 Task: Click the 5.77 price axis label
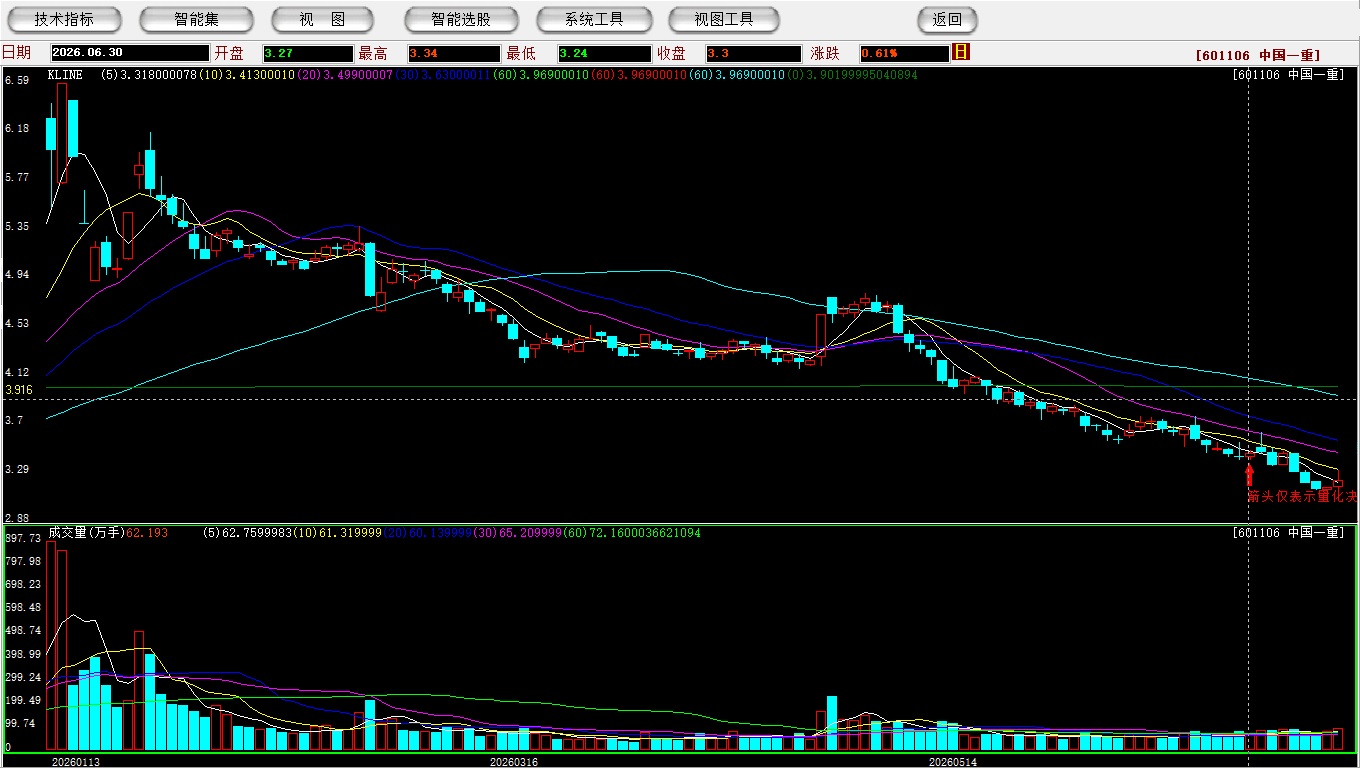pos(16,178)
